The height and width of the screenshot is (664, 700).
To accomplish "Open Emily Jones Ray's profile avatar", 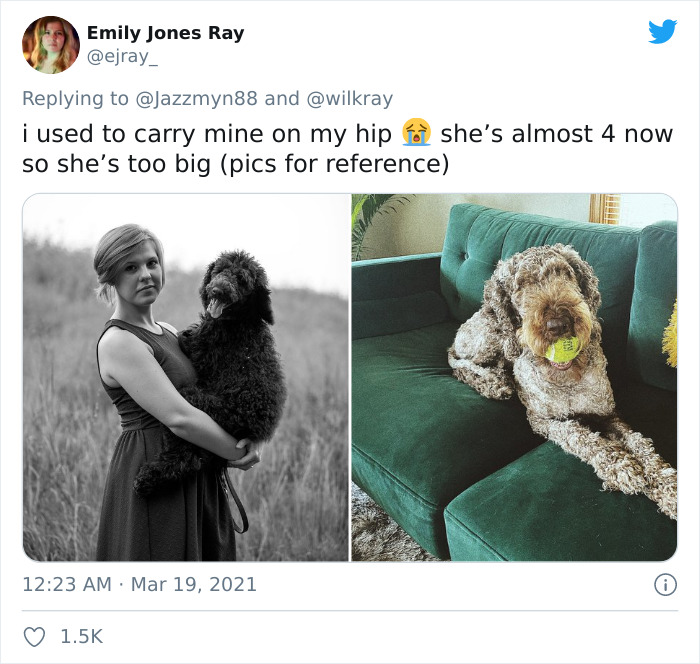I will 51,45.
